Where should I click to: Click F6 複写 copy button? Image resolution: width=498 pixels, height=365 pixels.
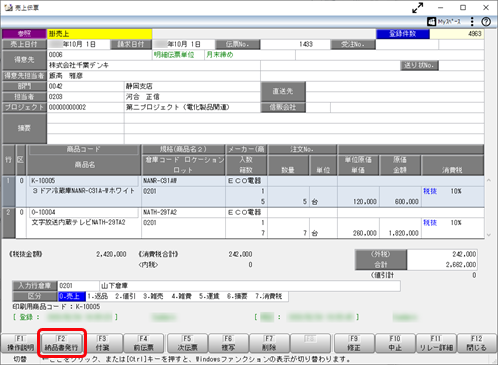point(228,343)
